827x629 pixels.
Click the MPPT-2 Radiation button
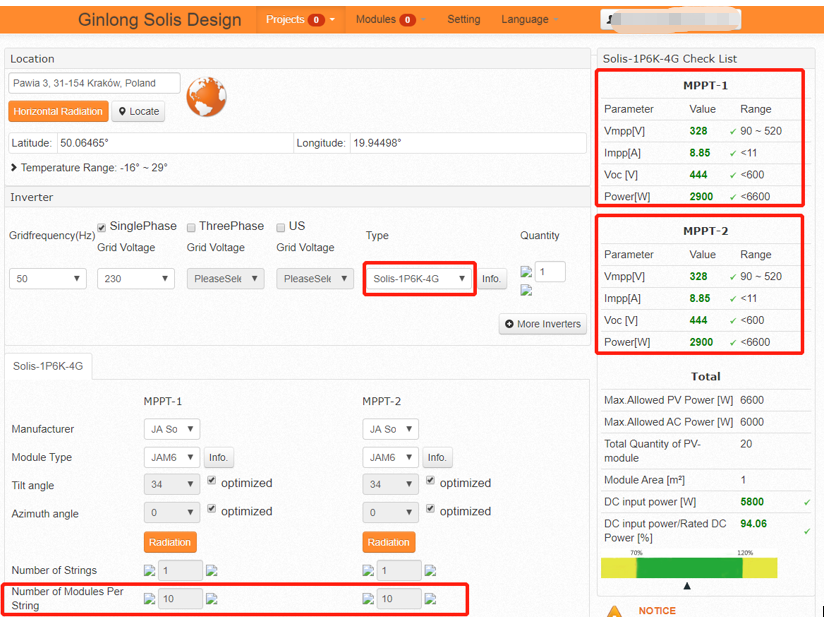tap(389, 542)
